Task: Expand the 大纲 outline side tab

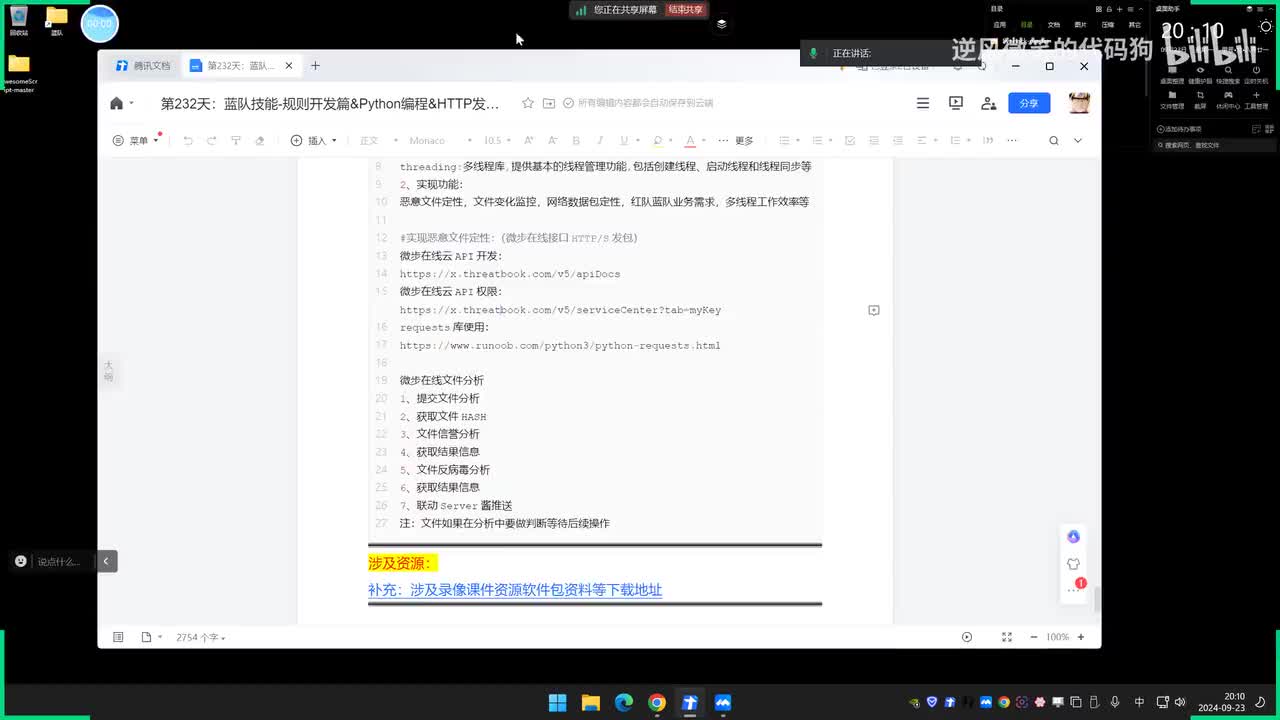Action: [x=108, y=371]
